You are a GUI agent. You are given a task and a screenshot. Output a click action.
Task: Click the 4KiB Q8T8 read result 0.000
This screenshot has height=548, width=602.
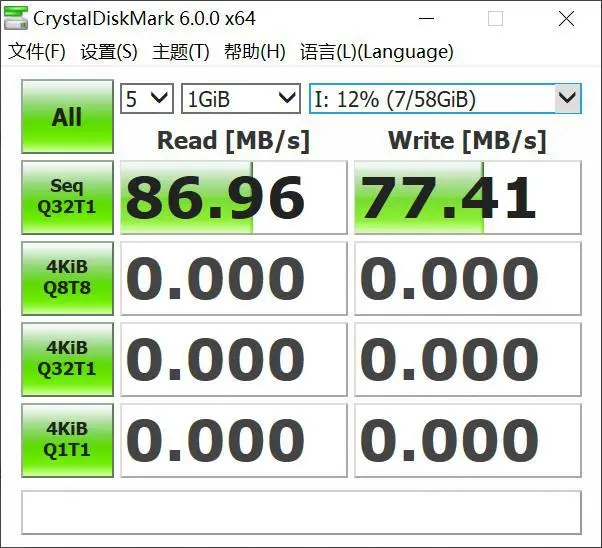[234, 278]
